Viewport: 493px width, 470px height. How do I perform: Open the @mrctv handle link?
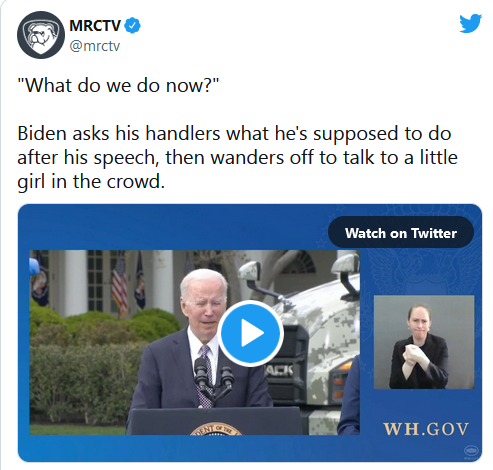pyautogui.click(x=95, y=46)
